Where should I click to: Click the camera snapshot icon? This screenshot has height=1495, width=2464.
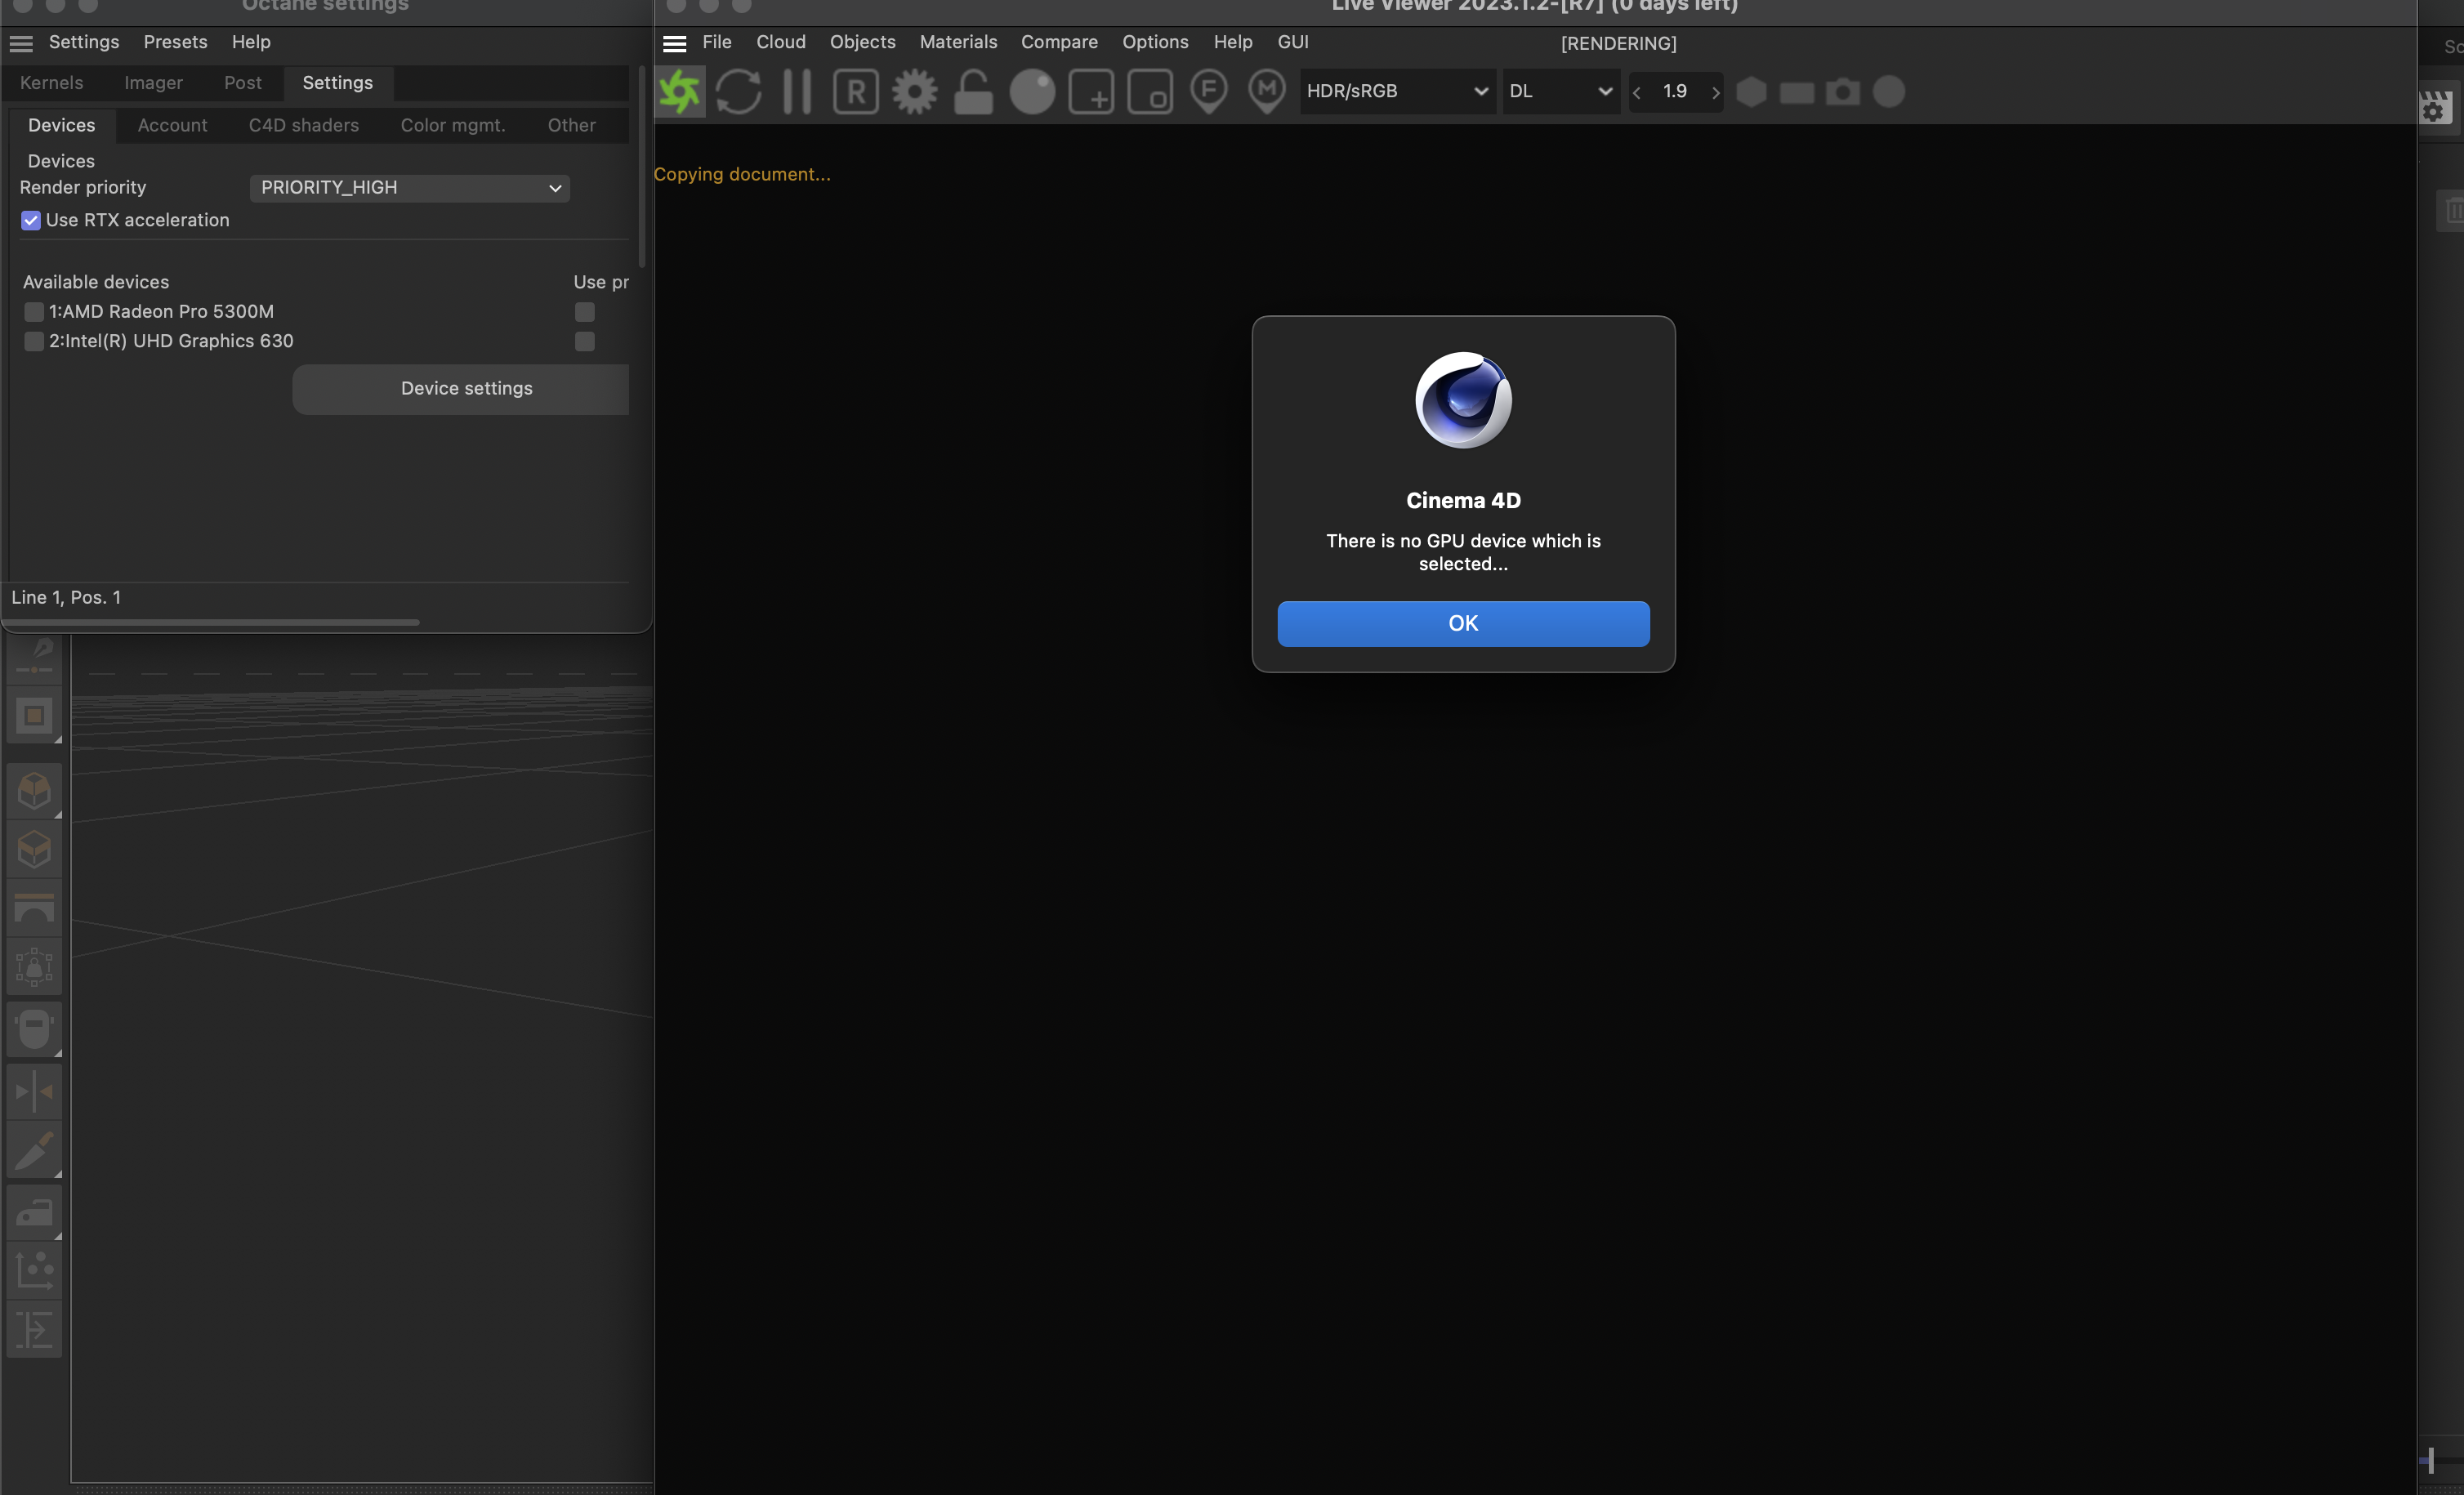click(x=1843, y=92)
